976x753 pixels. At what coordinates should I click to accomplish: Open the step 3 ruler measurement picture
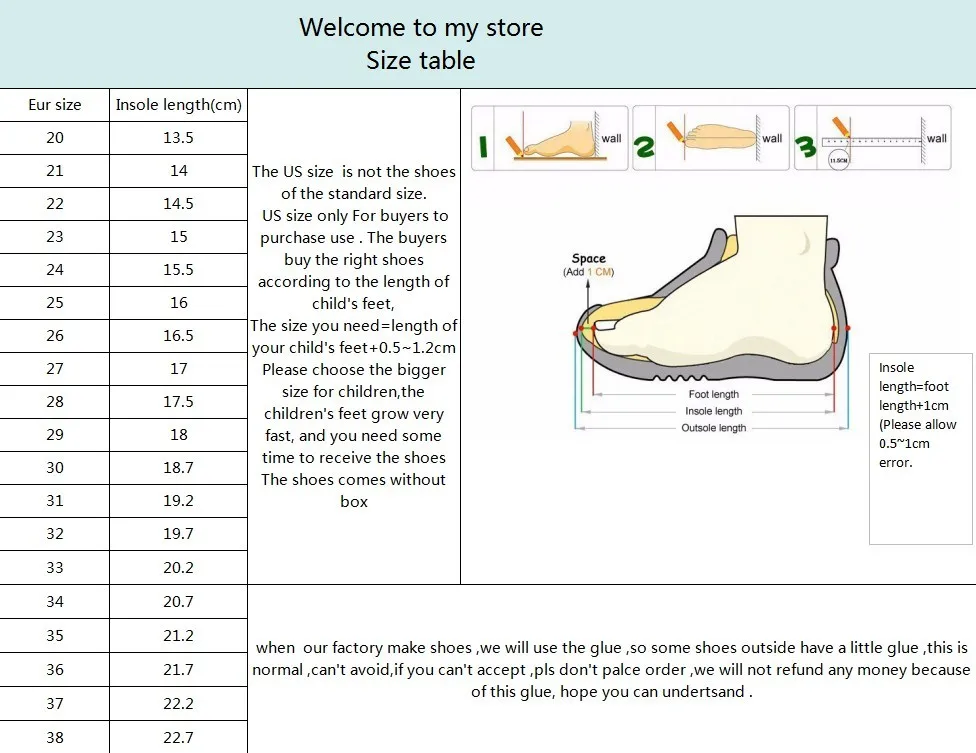(873, 138)
